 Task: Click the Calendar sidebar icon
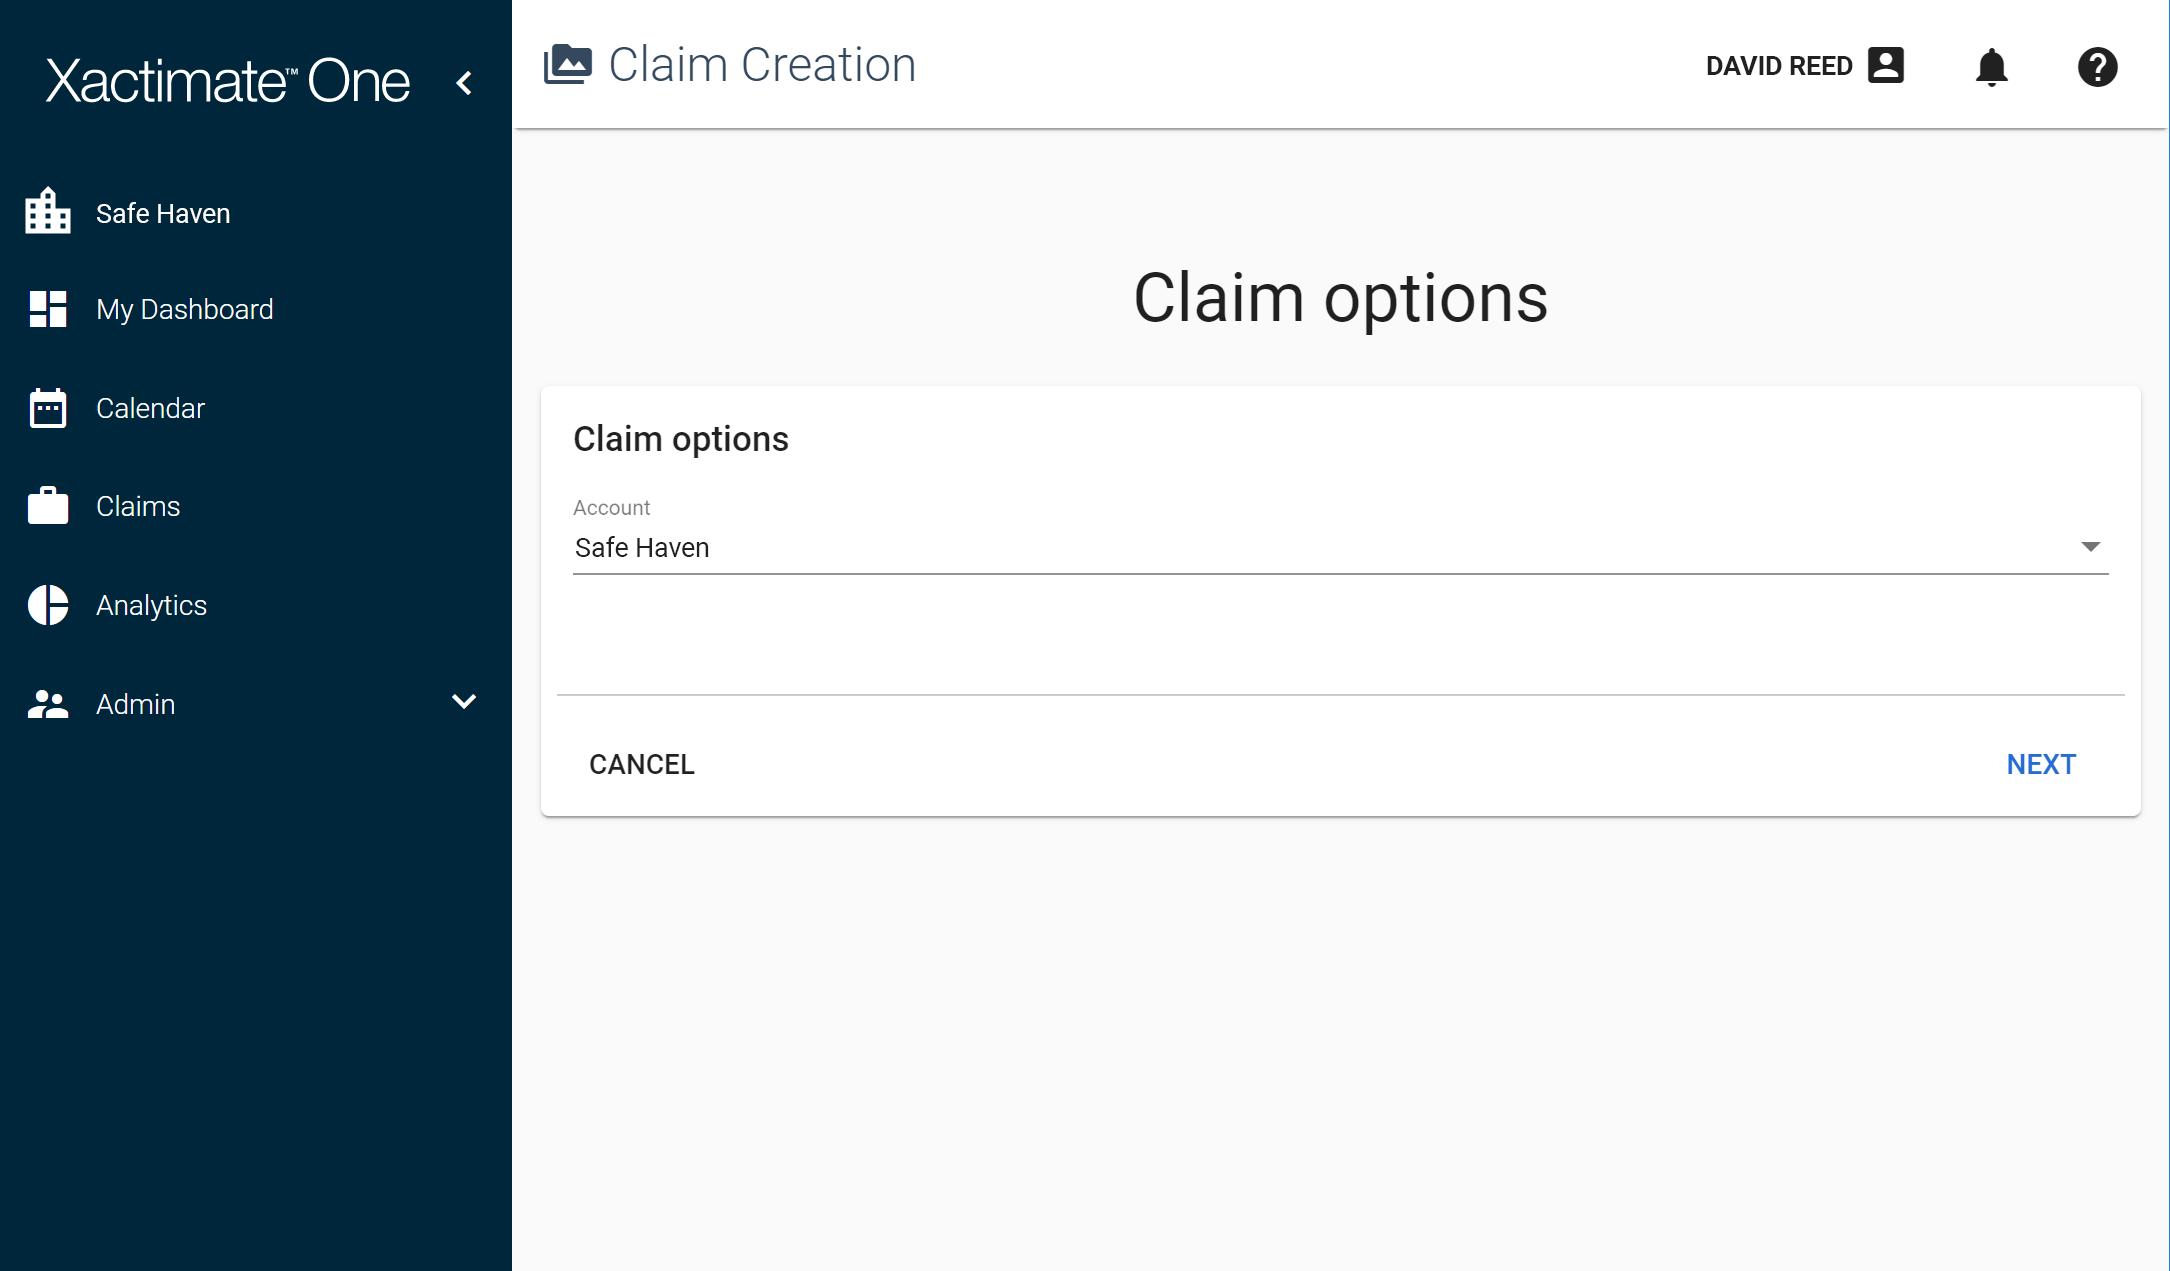coord(45,407)
